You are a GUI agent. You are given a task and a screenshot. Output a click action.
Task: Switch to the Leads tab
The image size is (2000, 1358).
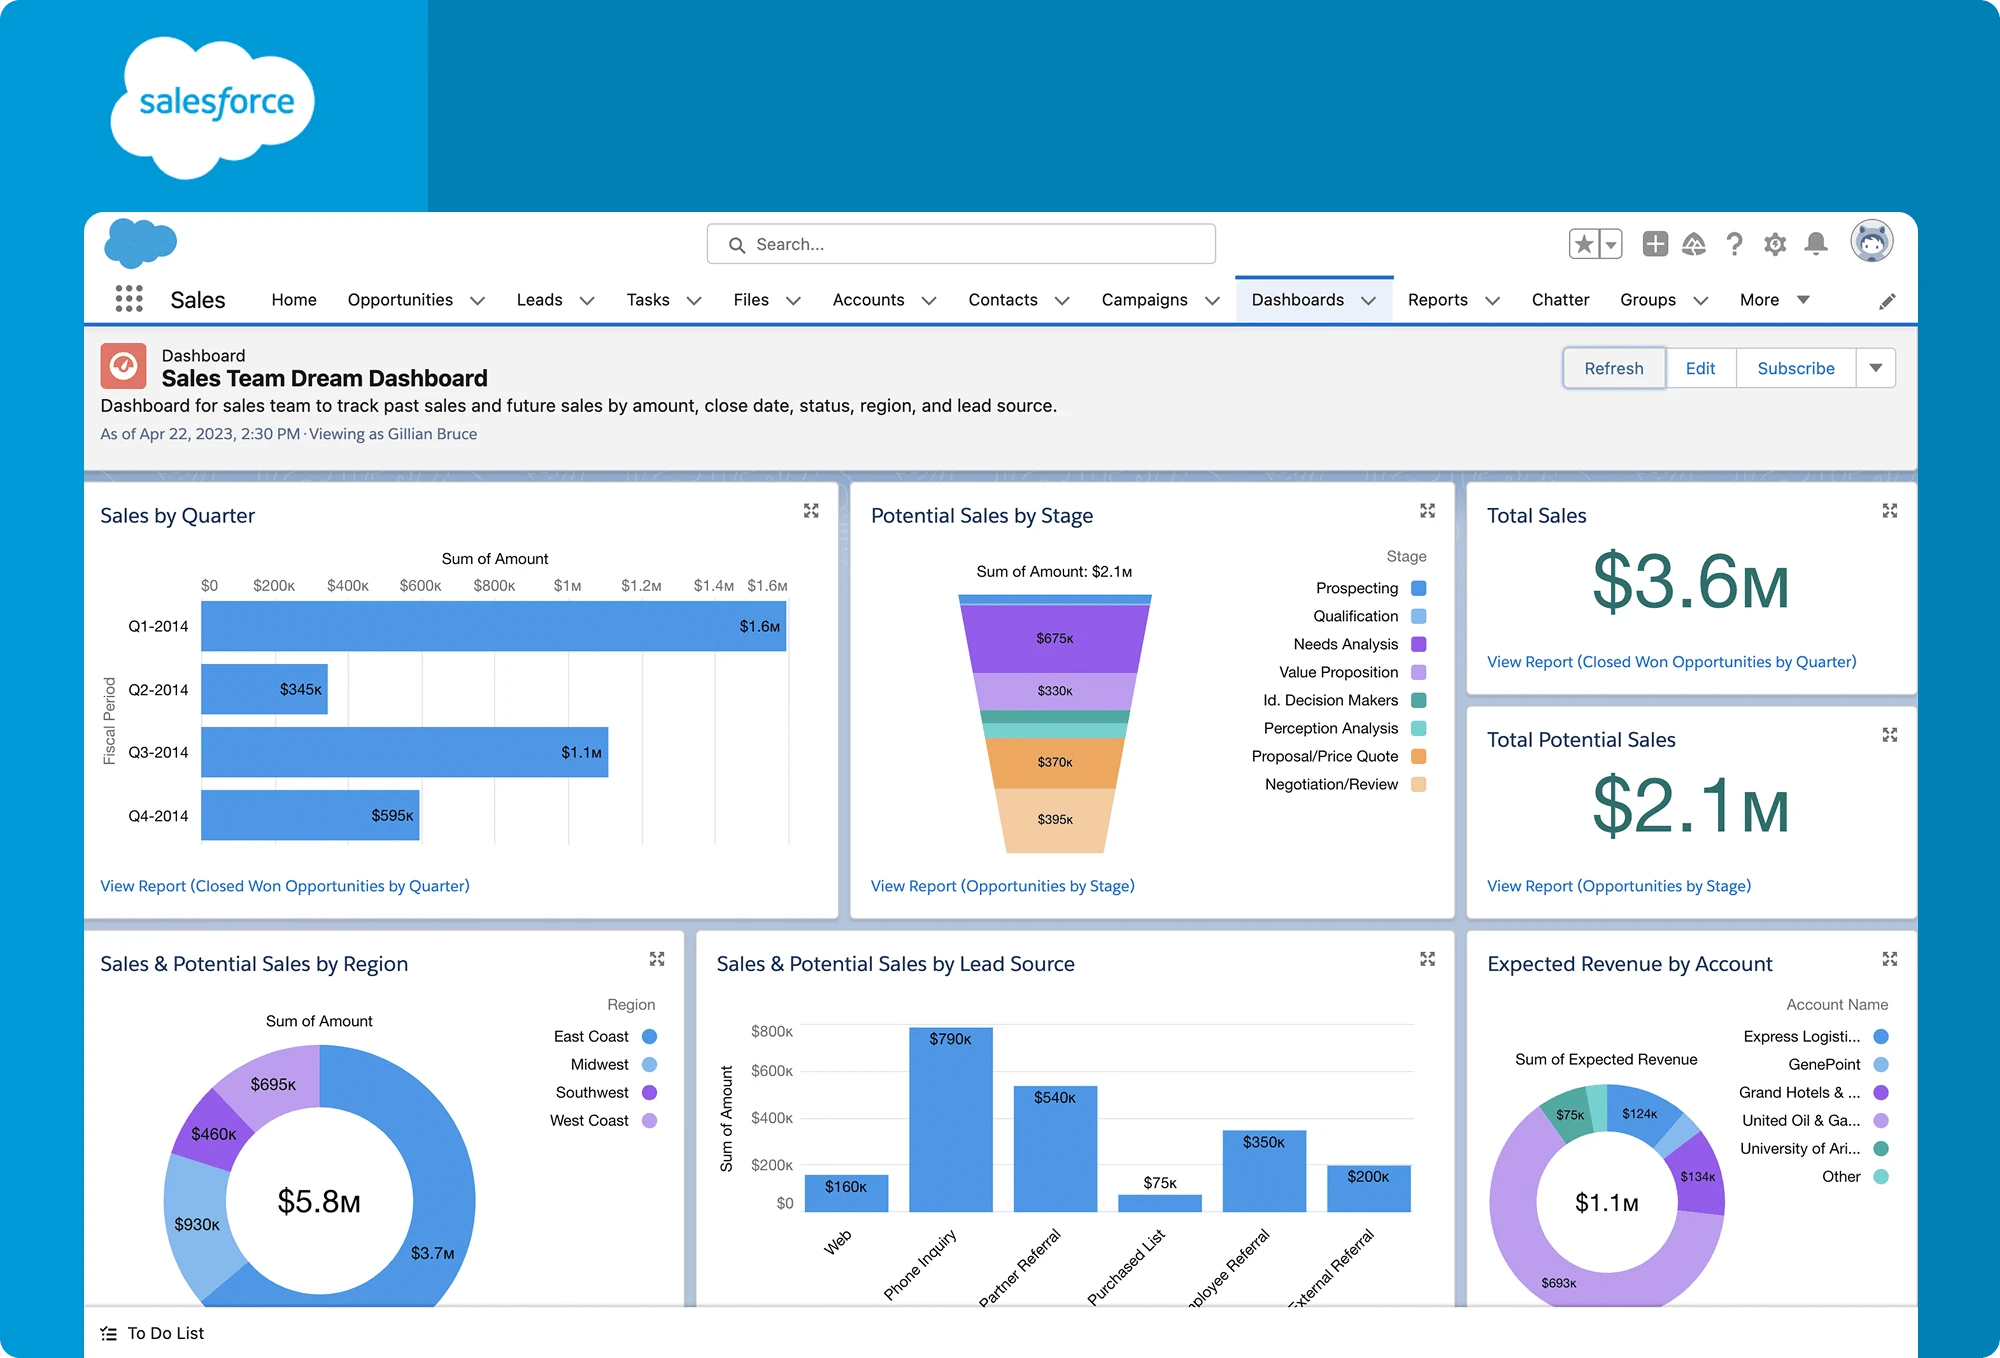pos(539,300)
